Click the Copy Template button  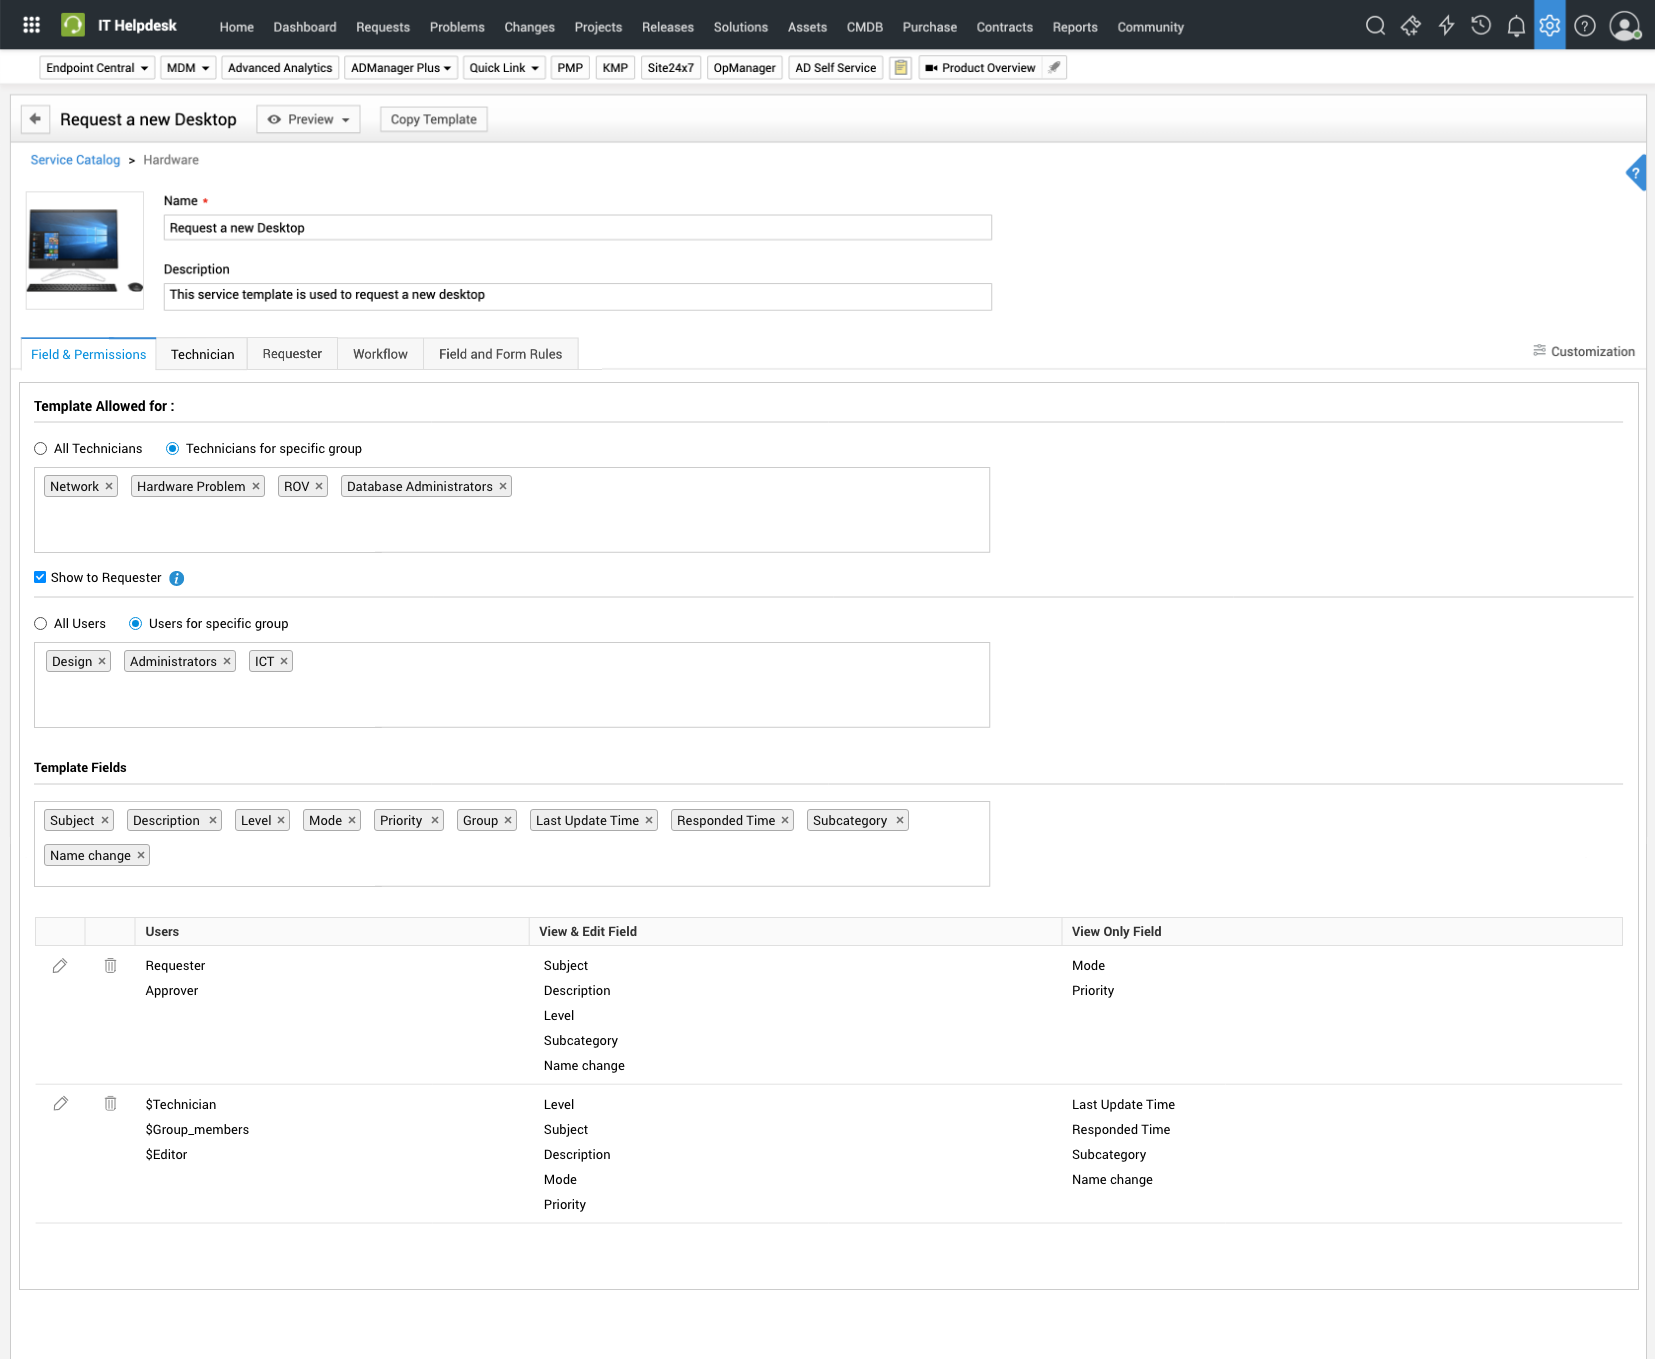tap(433, 119)
